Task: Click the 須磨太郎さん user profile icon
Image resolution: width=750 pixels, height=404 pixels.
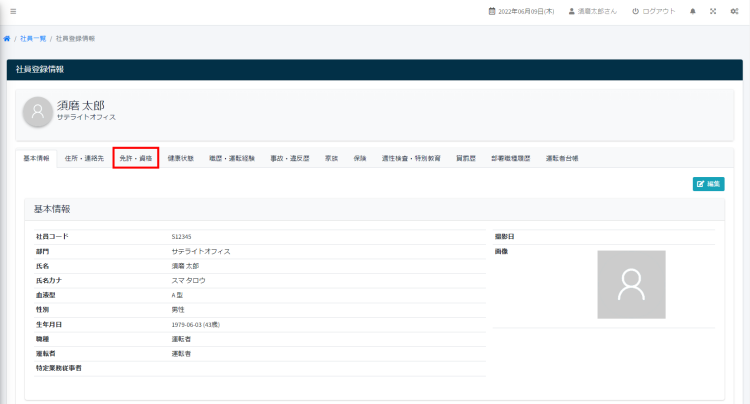Action: [x=571, y=11]
